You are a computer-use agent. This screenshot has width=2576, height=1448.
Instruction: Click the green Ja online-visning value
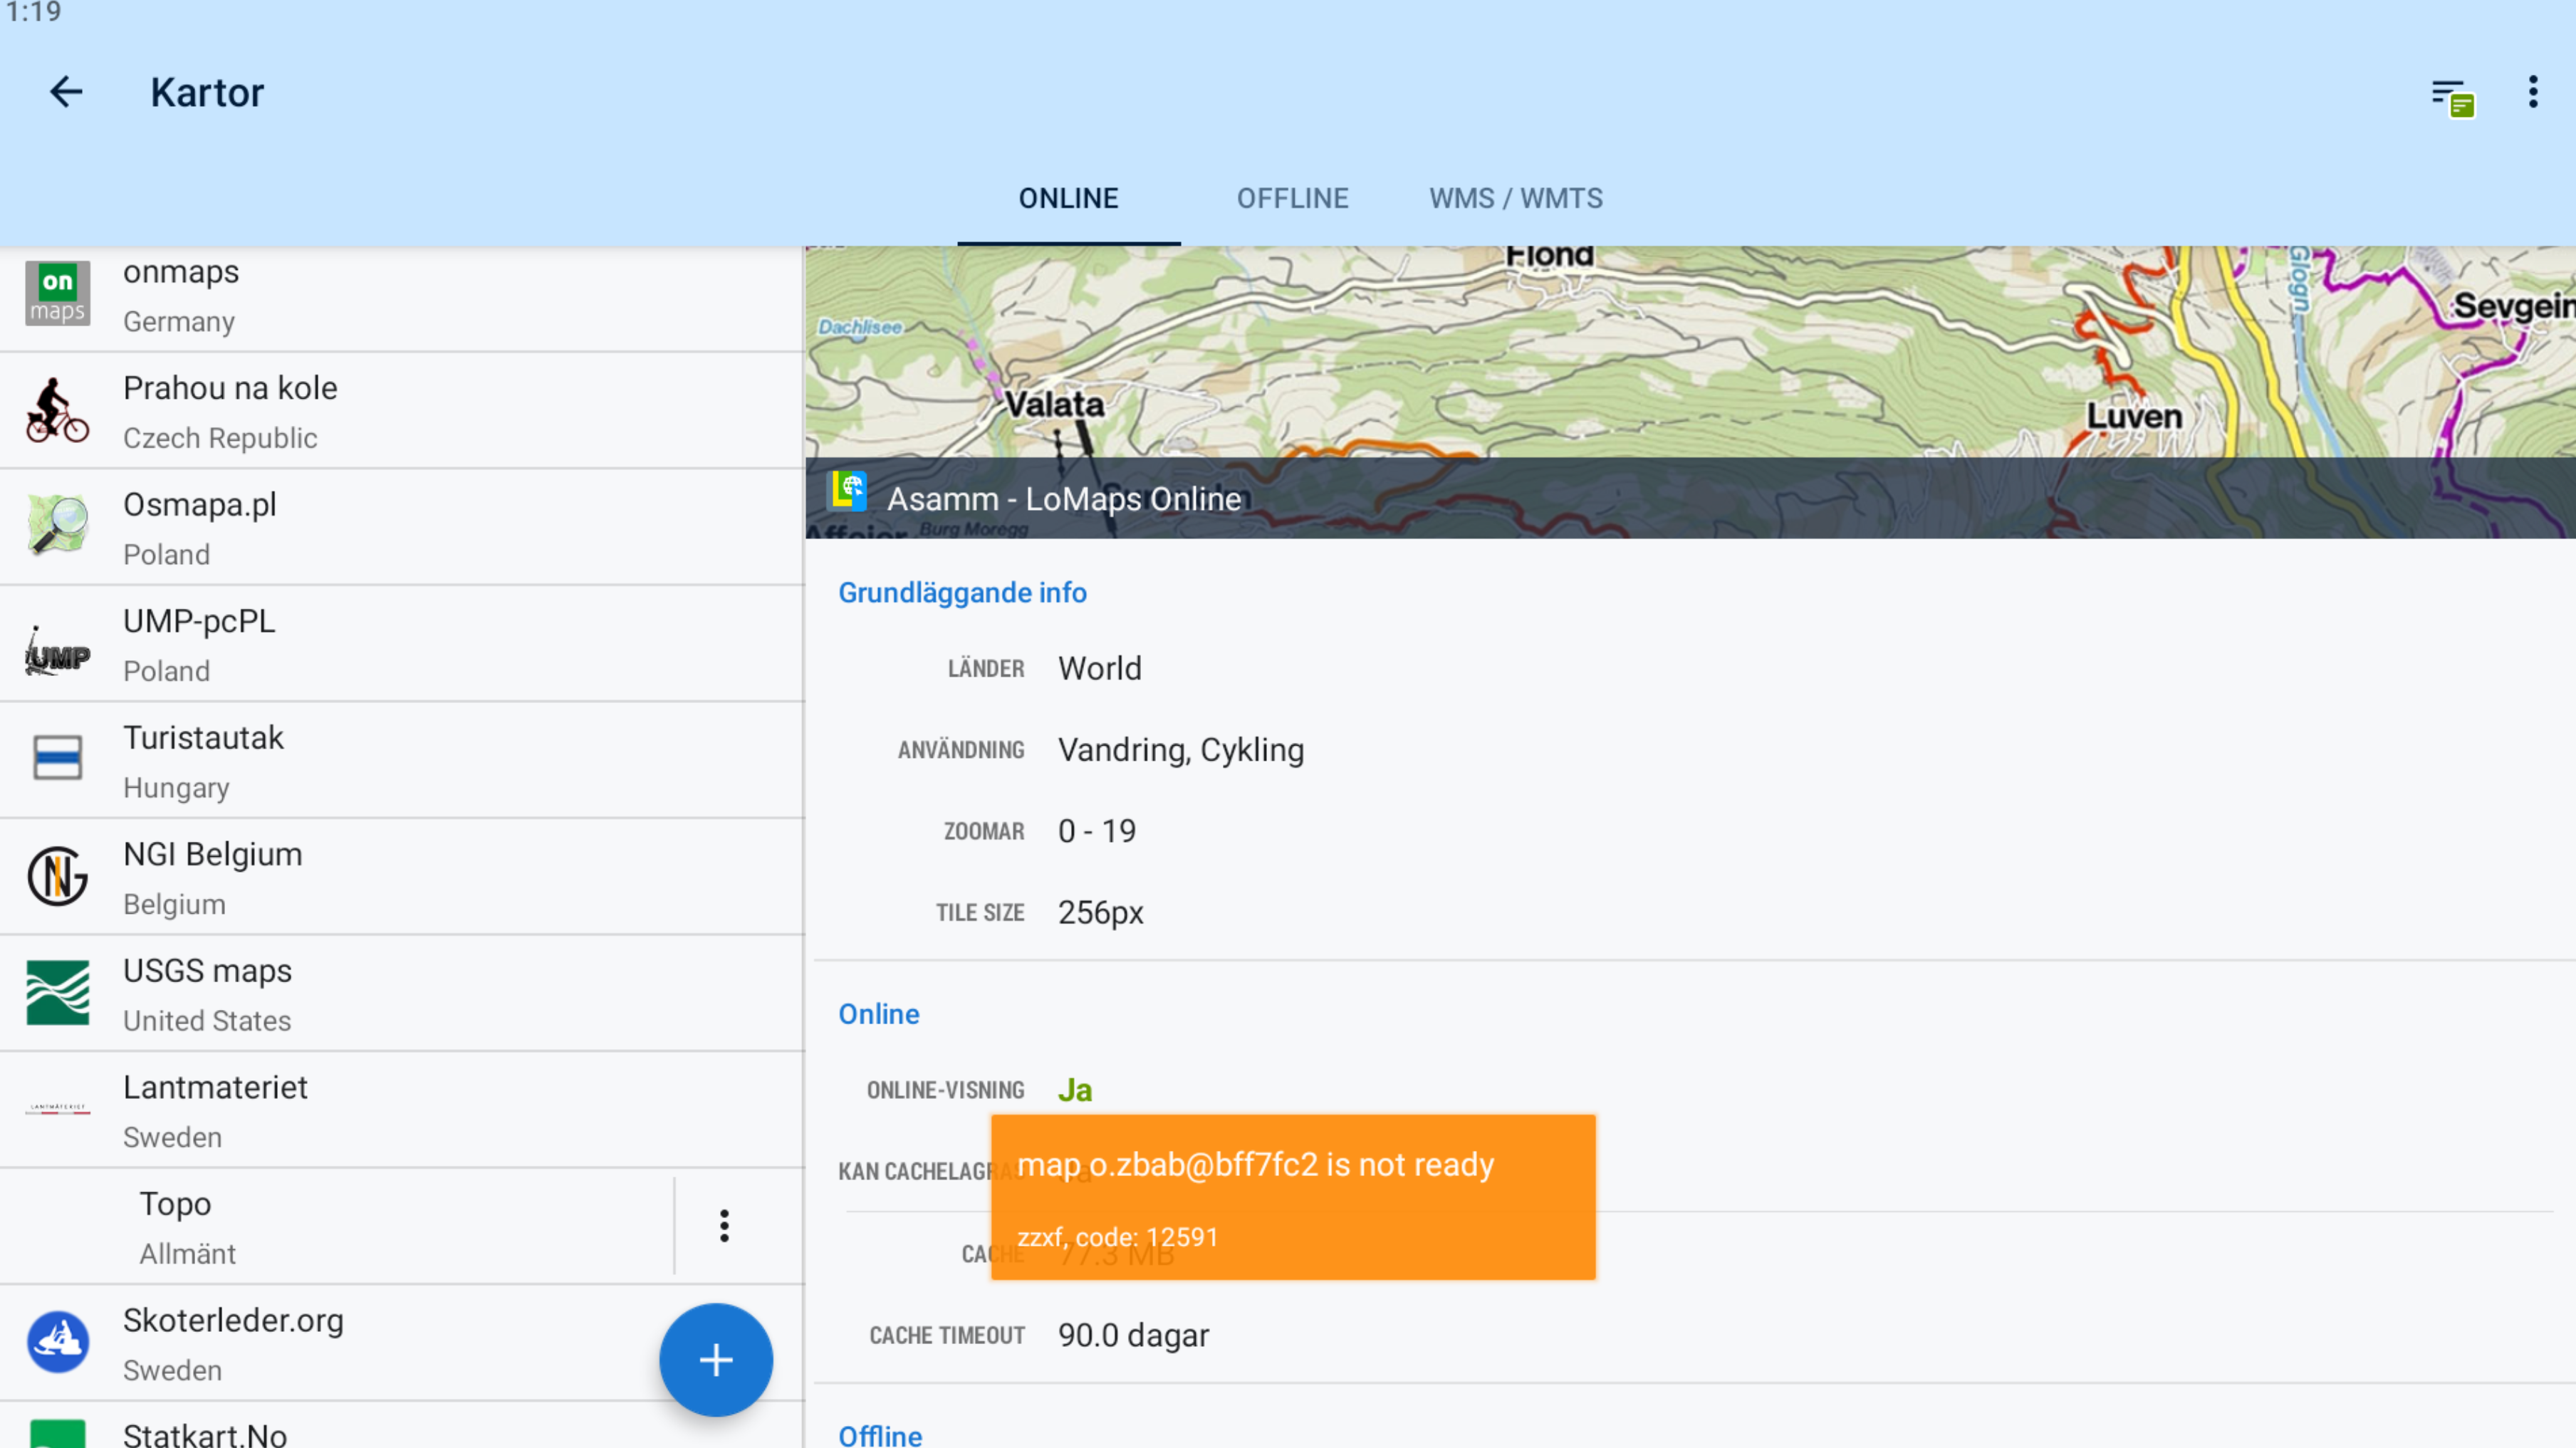[1075, 1090]
